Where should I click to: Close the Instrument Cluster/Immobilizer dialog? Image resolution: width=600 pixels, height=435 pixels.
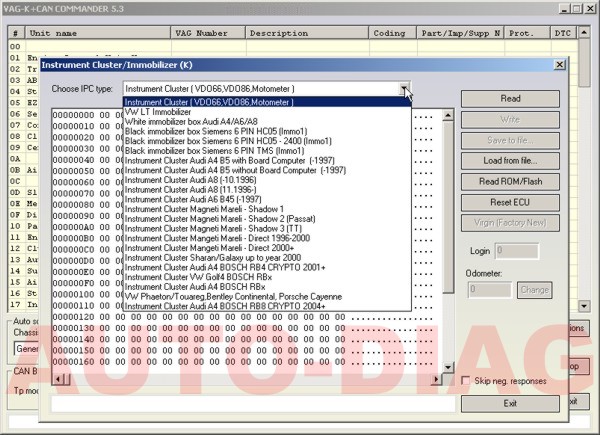coord(559,65)
